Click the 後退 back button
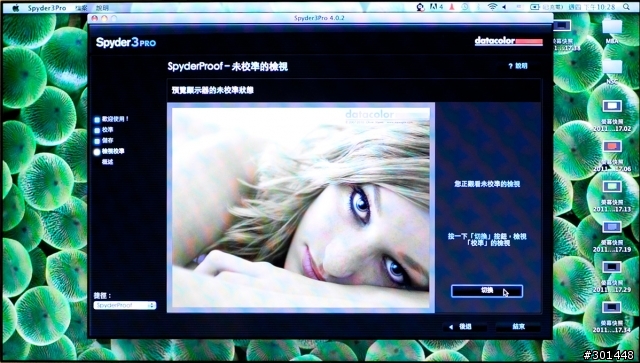This screenshot has height=363, width=640. [465, 327]
